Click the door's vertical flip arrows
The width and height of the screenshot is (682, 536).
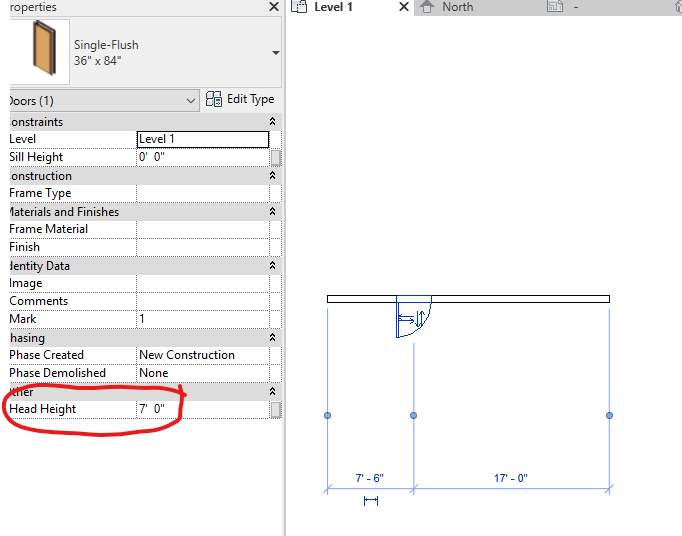(420, 319)
